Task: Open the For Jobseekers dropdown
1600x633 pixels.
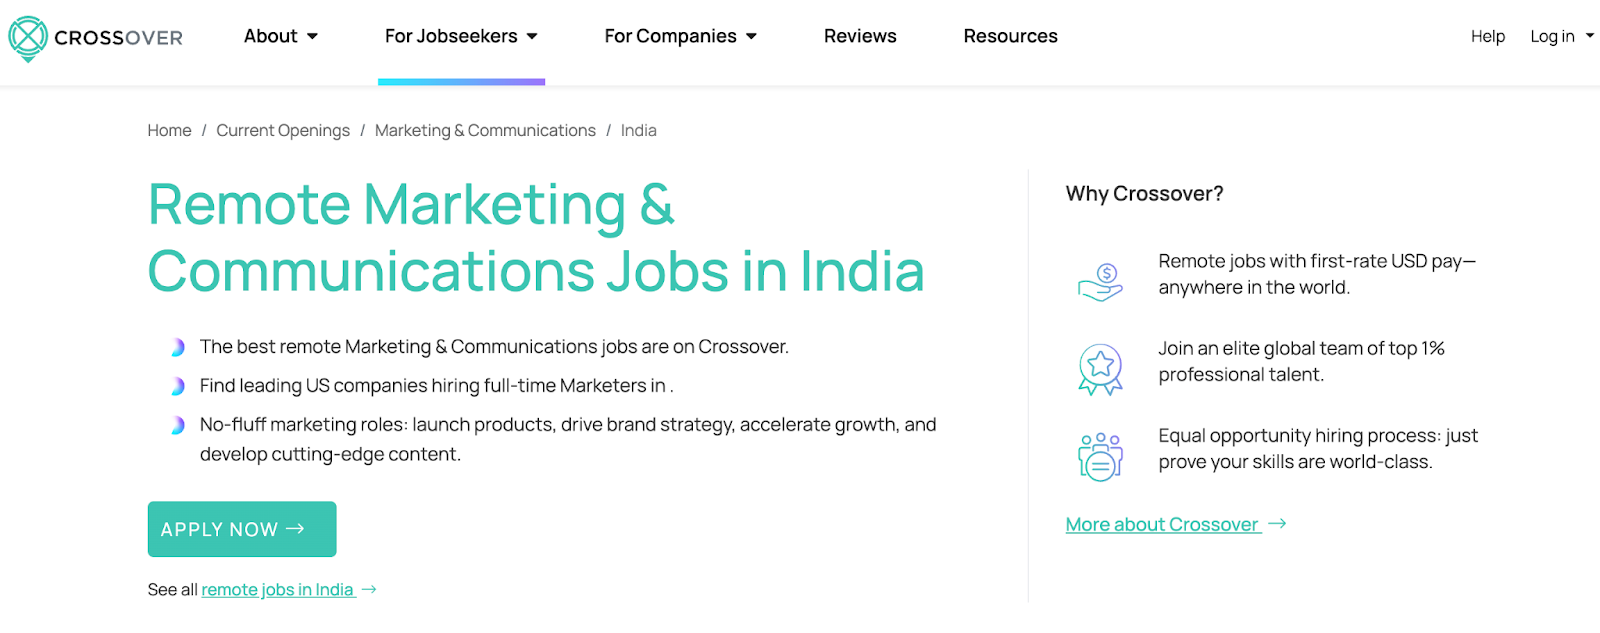Action: 461,36
